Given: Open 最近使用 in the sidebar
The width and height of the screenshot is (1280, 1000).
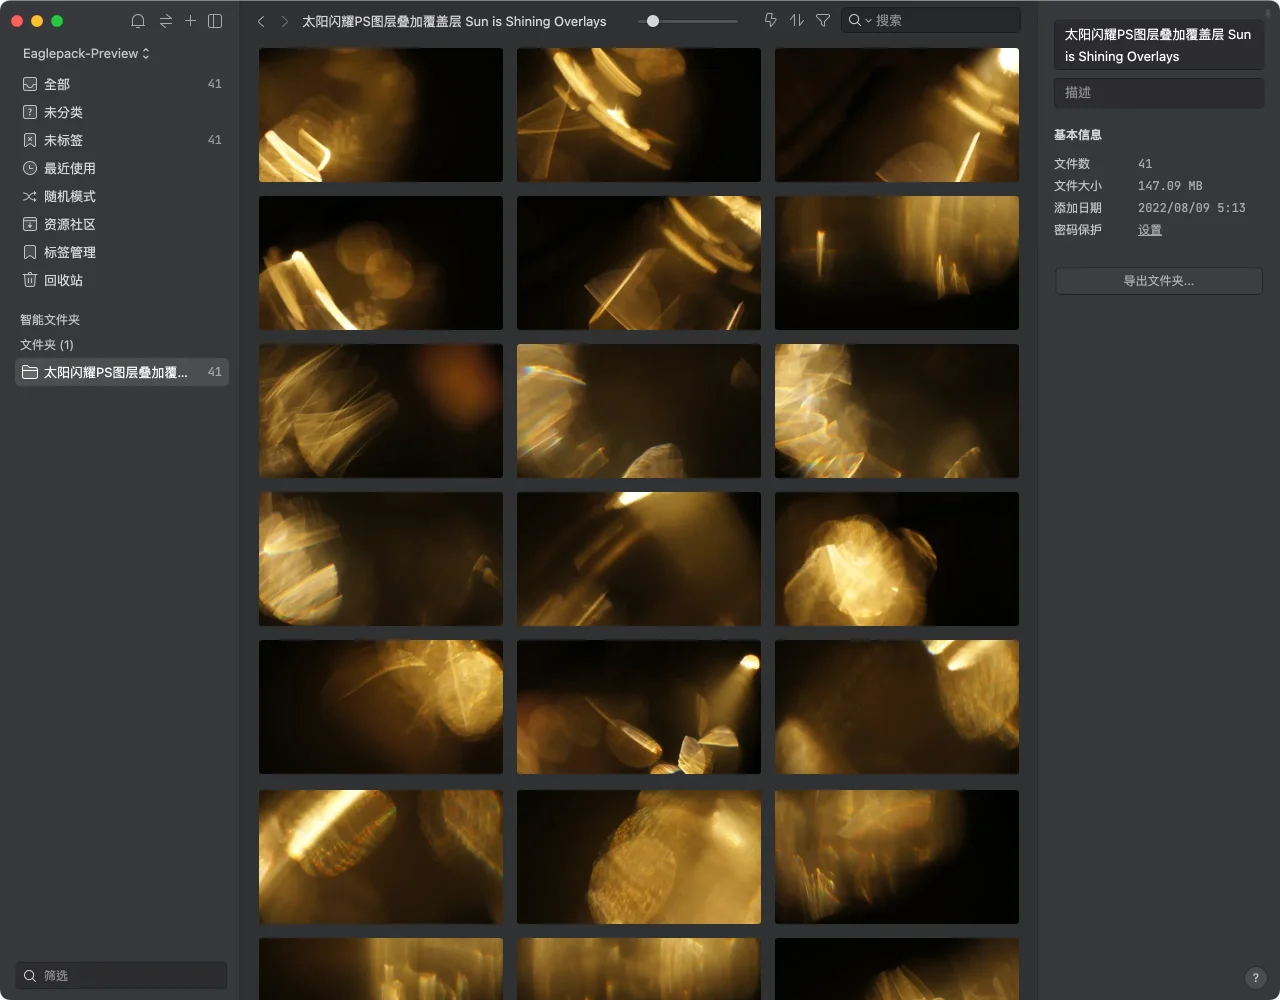Looking at the screenshot, I should pyautogui.click(x=122, y=168).
